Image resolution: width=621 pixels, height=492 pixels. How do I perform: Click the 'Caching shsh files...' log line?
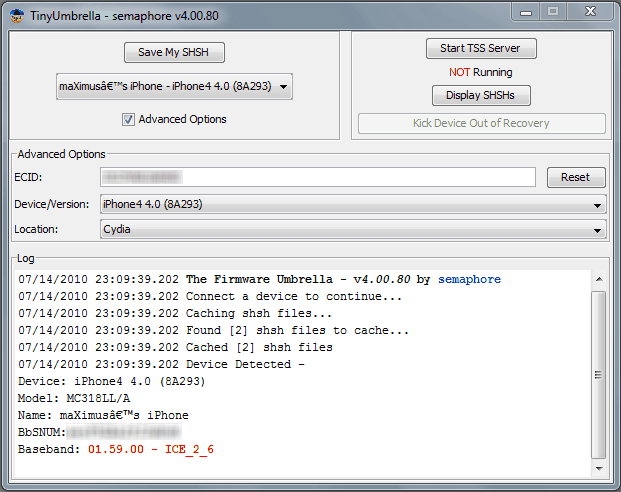[175, 313]
